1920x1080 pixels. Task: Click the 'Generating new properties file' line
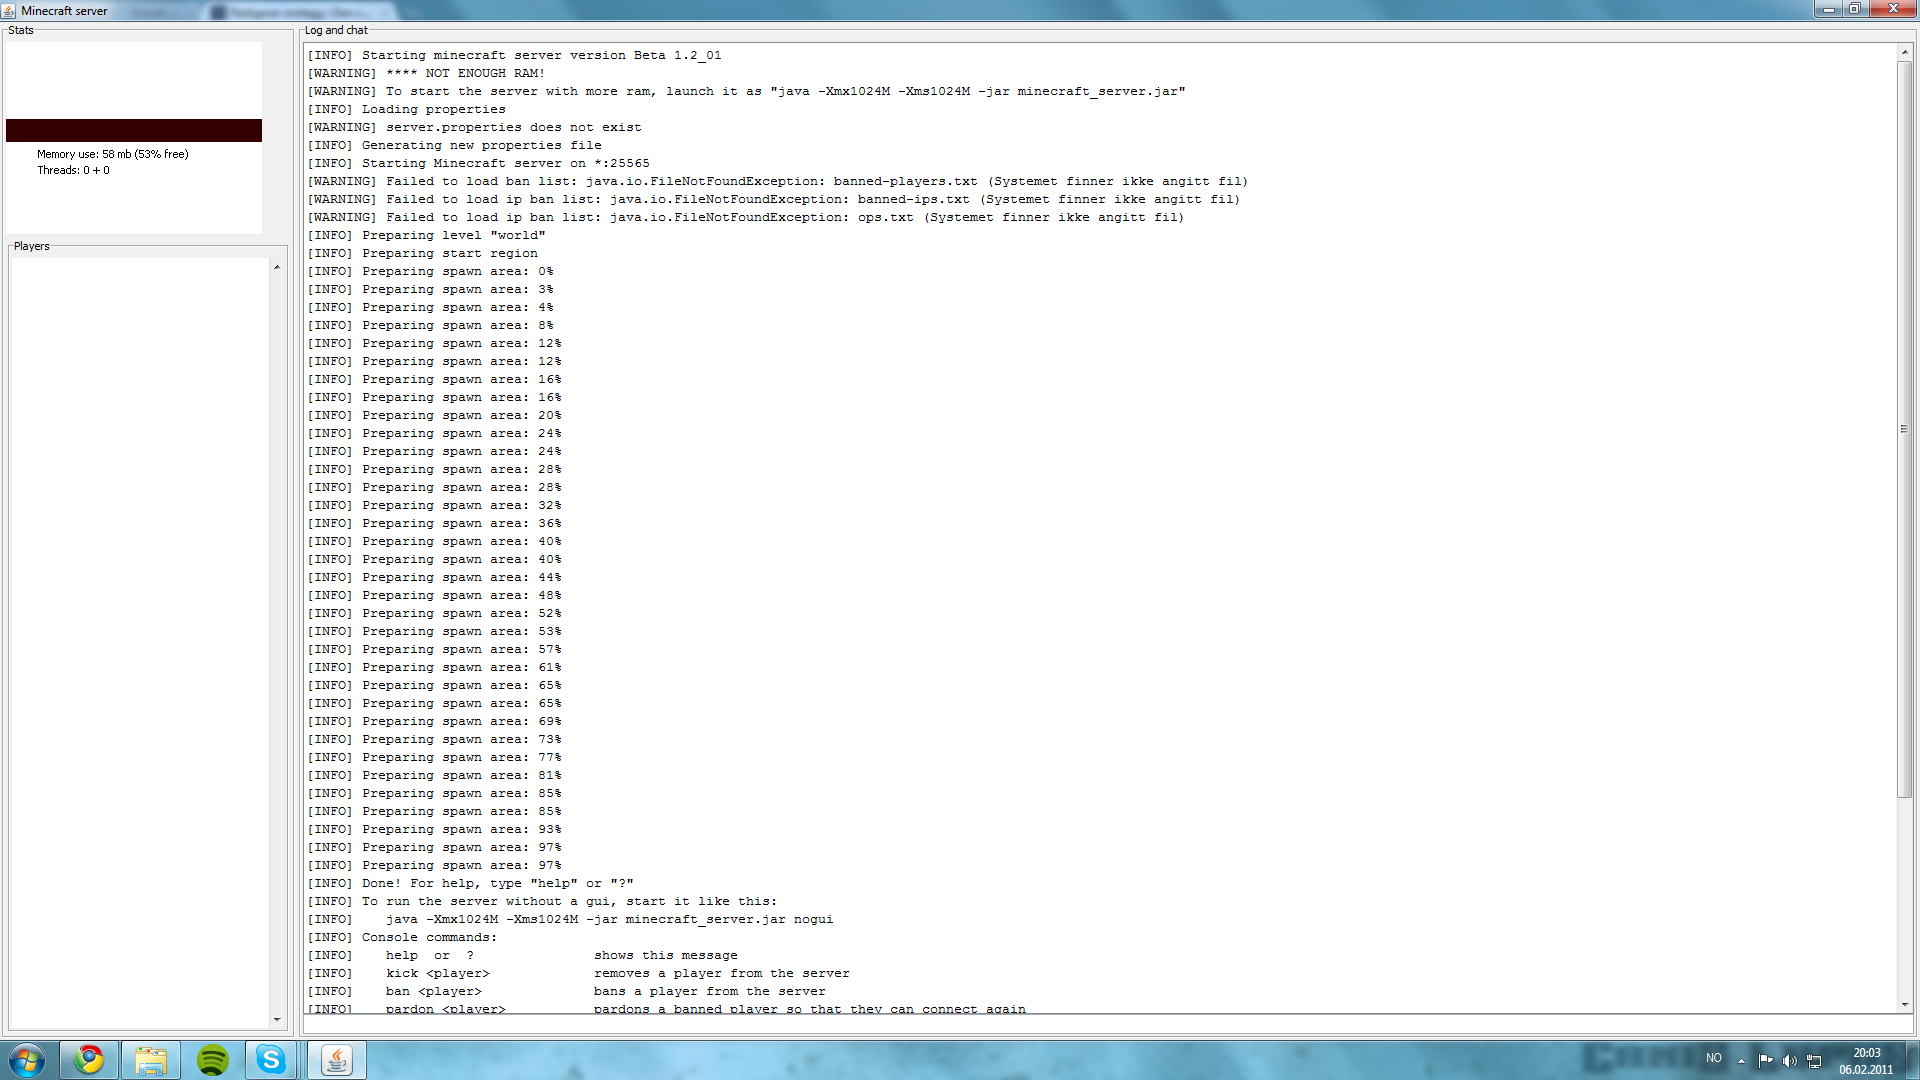(455, 145)
